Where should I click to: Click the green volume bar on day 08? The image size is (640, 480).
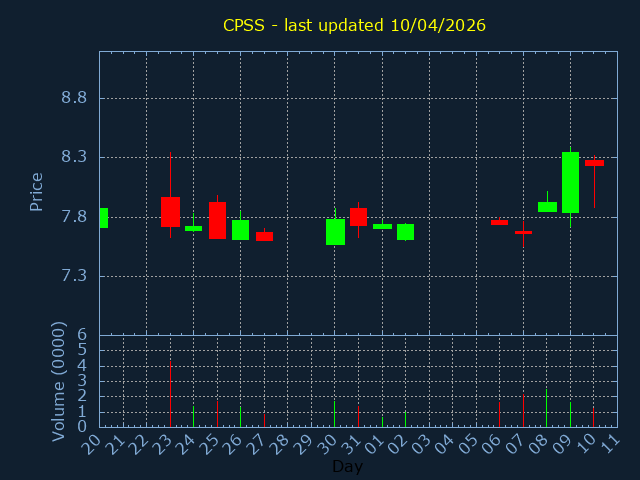(x=547, y=408)
